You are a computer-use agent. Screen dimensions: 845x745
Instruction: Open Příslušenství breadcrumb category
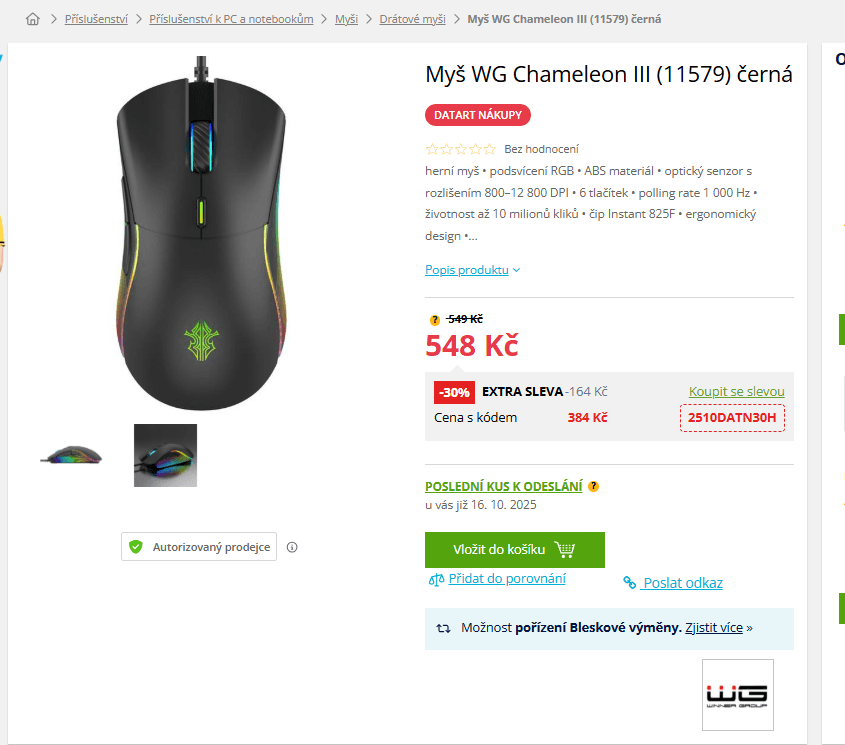96,19
